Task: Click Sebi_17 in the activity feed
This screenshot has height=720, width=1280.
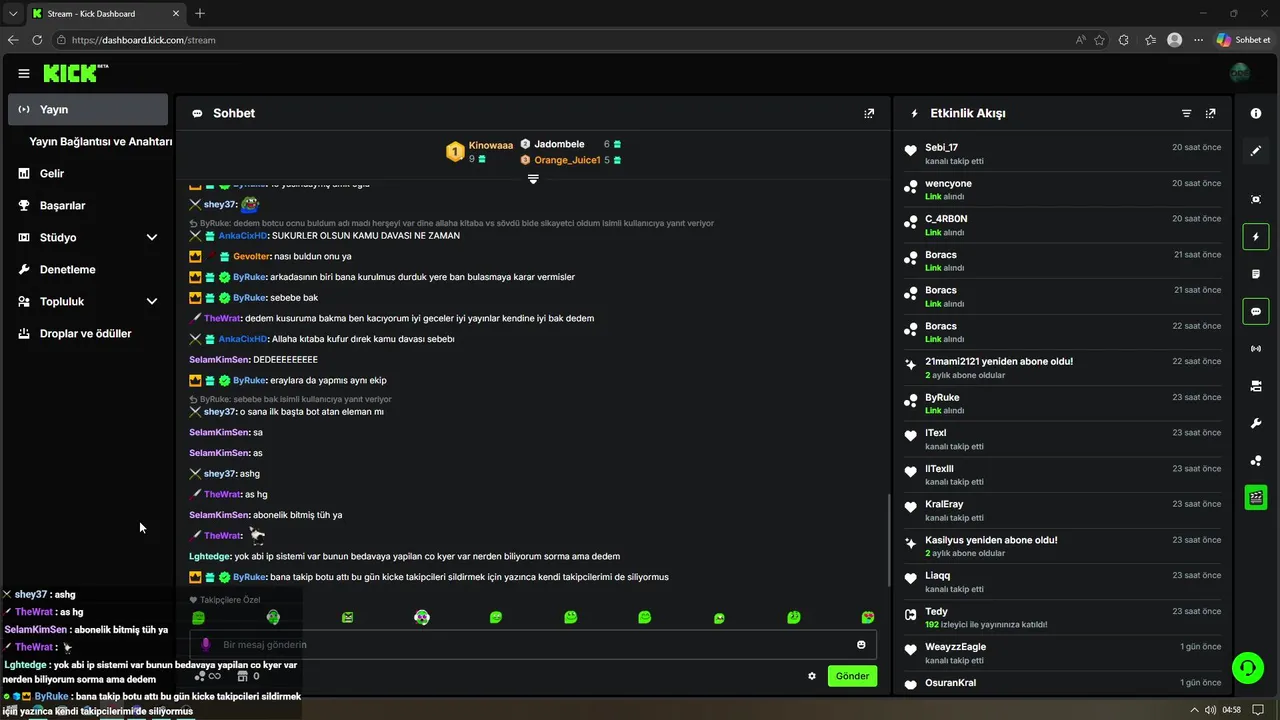Action: 941,147
